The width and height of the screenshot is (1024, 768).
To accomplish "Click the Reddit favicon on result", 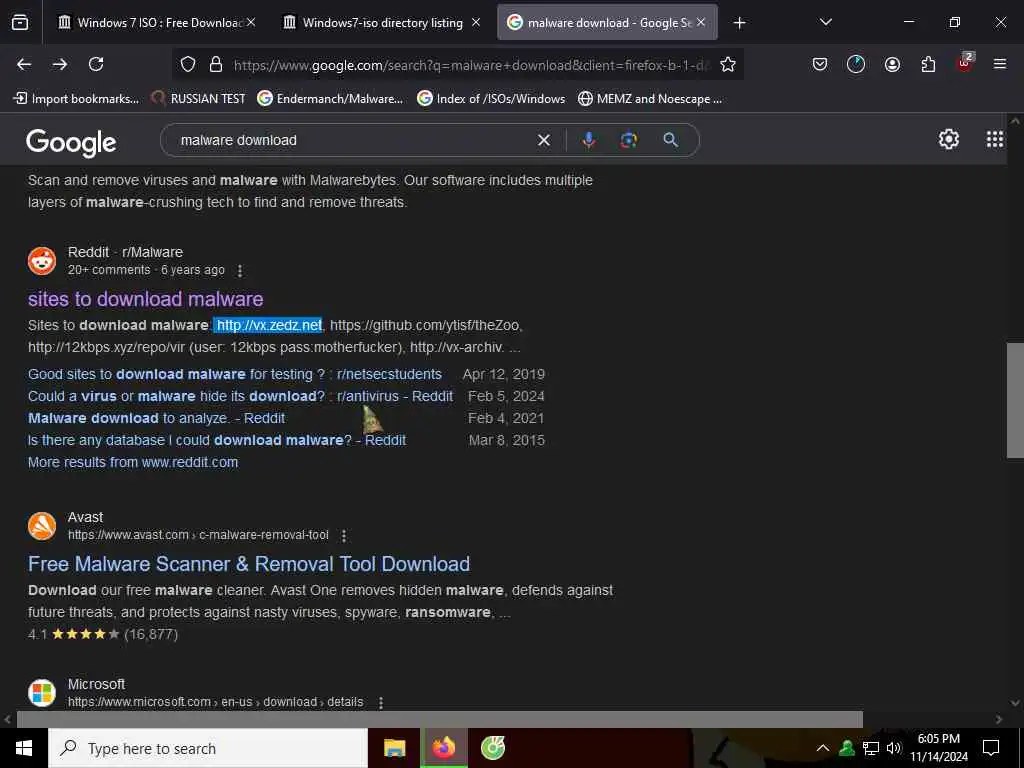I will [42, 261].
